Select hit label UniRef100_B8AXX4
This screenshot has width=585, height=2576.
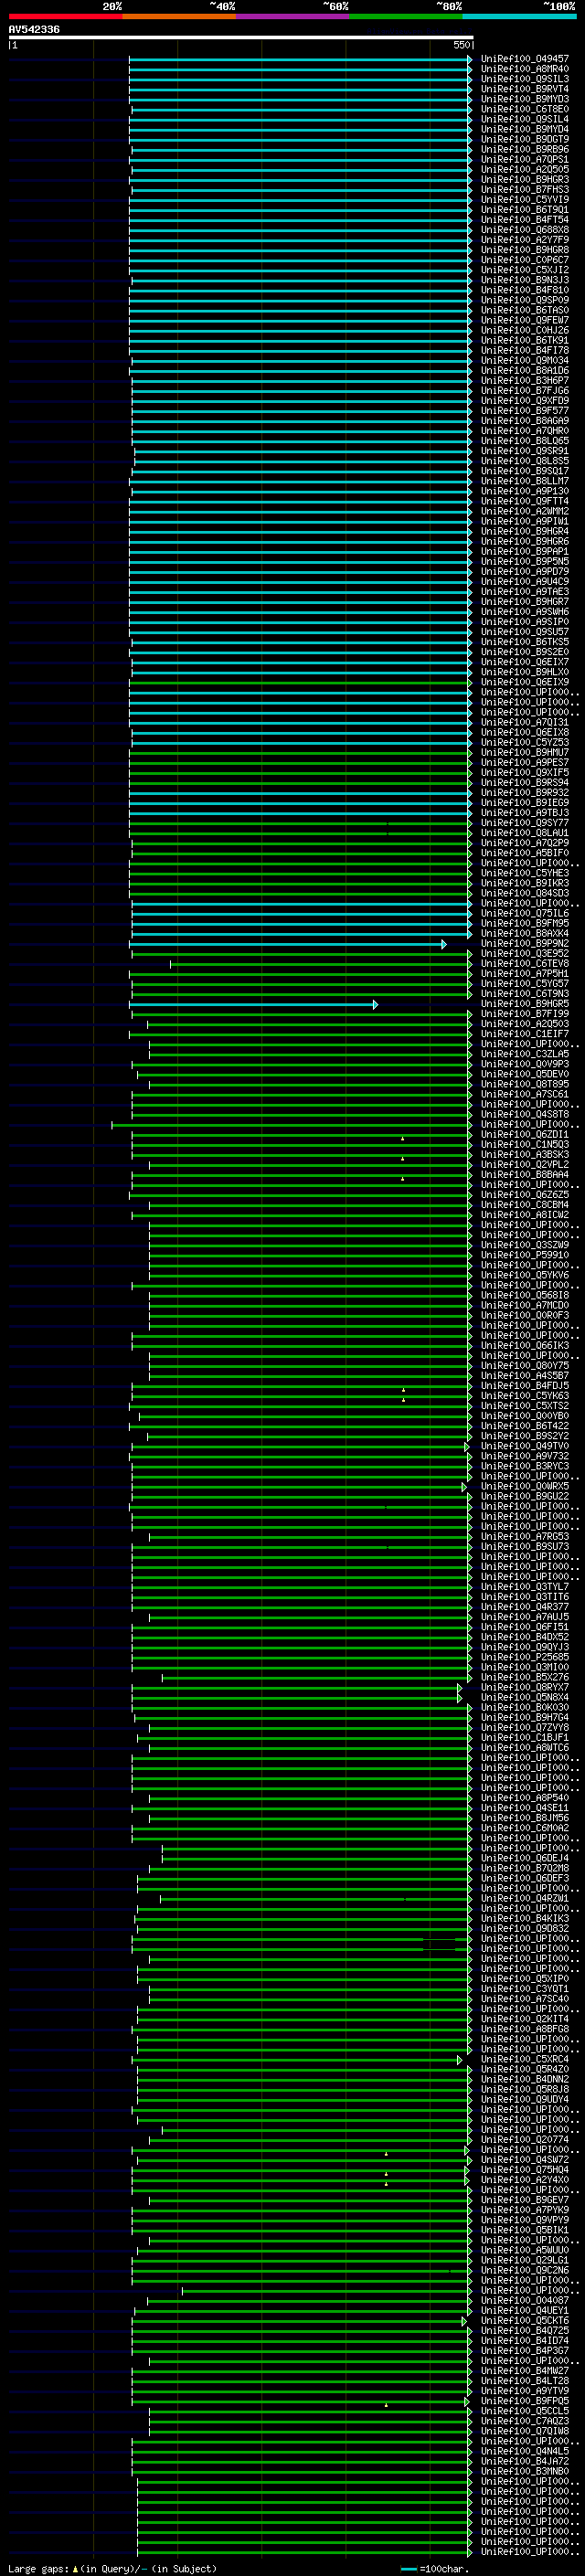525,933
